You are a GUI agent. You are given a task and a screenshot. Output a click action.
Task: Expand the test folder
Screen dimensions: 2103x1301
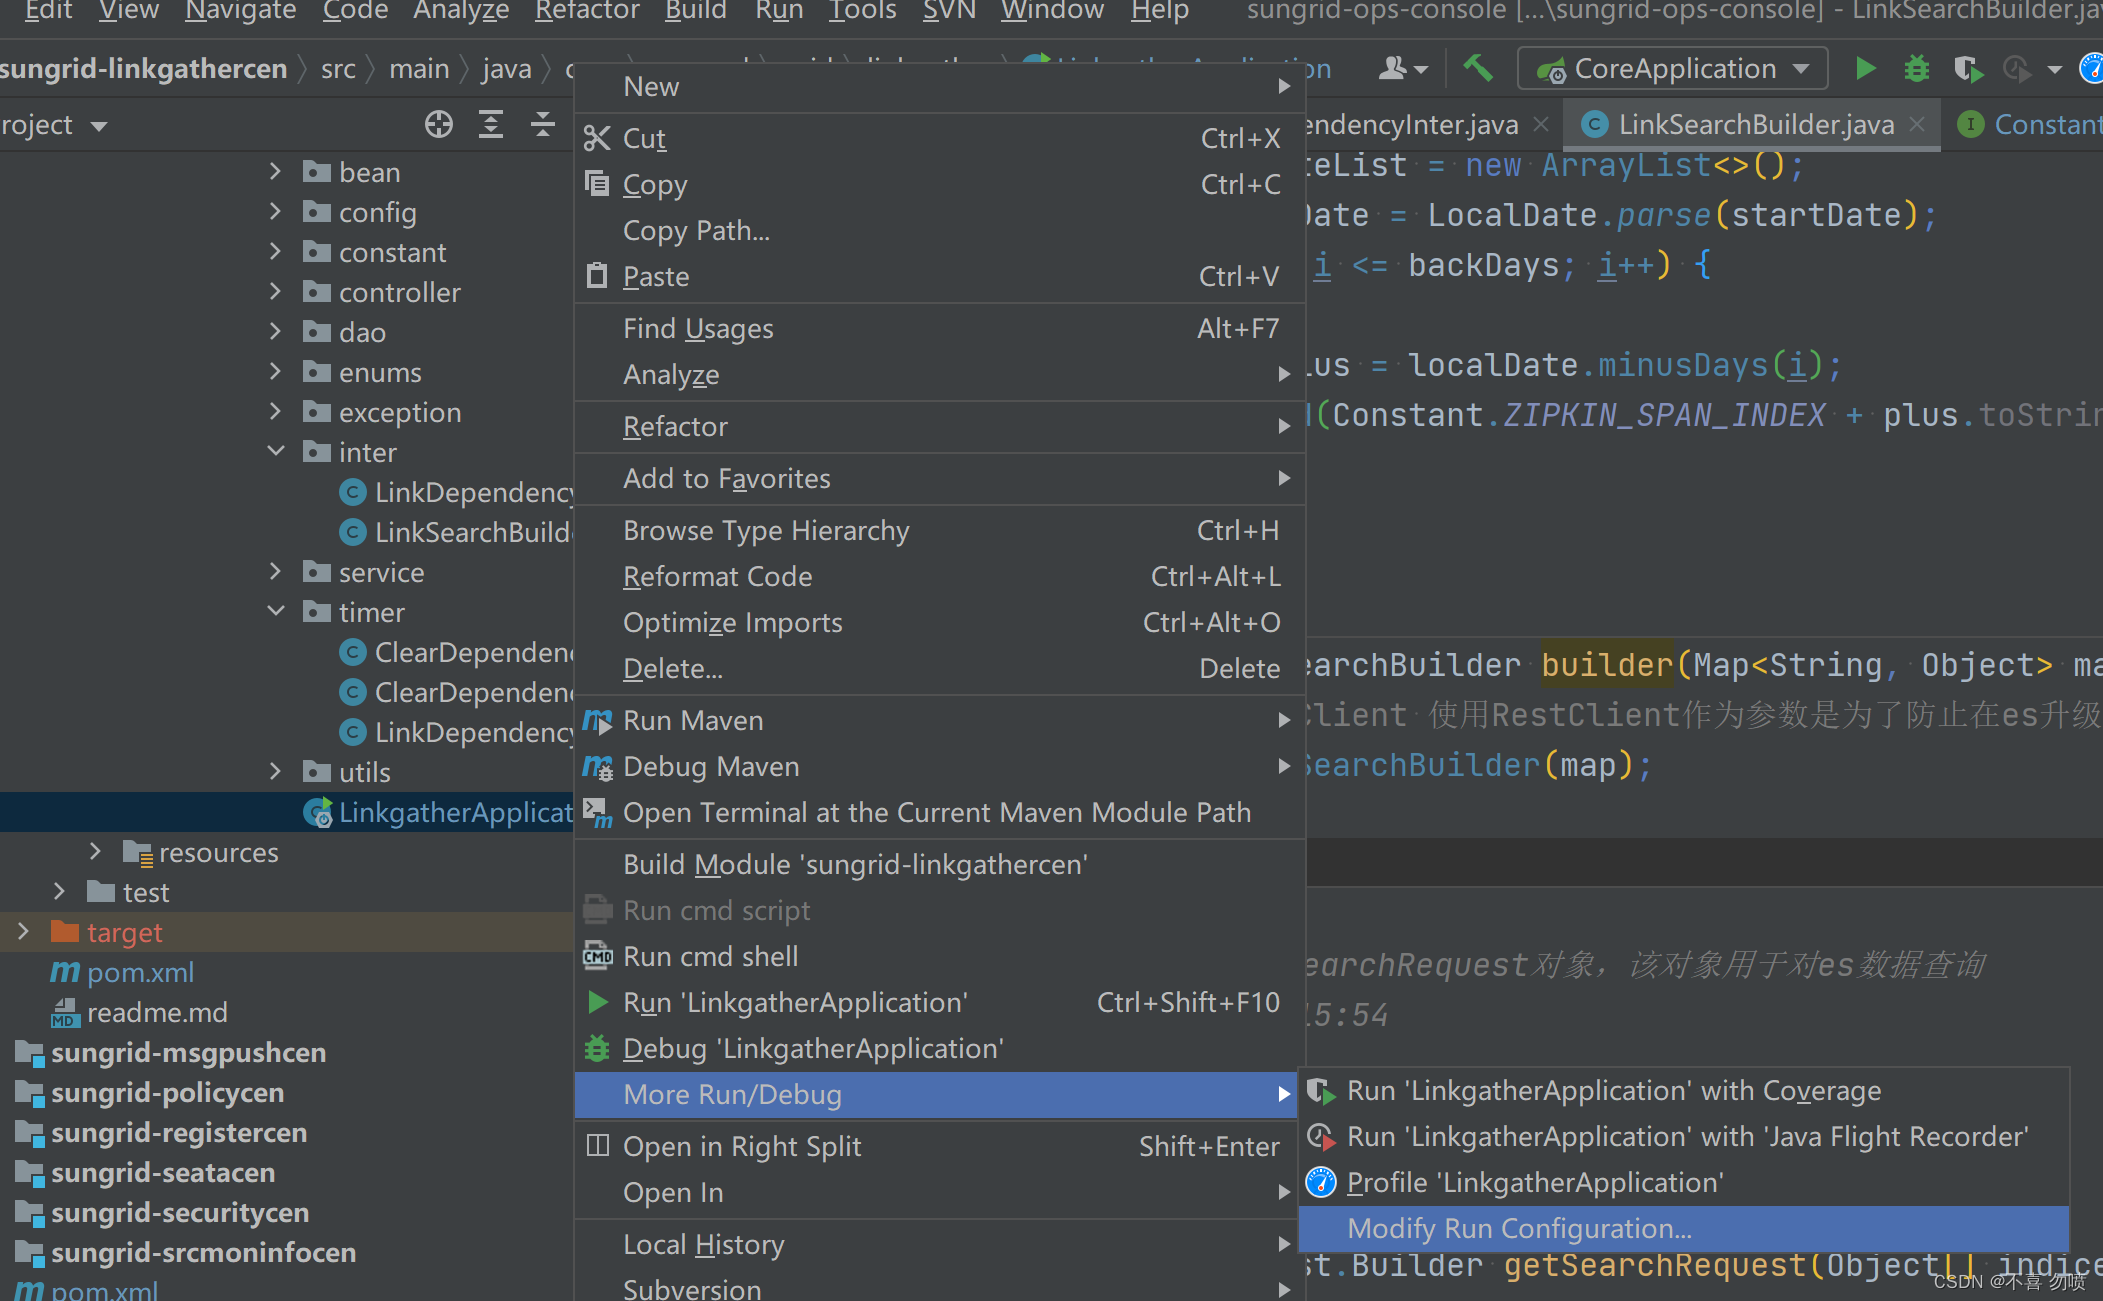(60, 892)
